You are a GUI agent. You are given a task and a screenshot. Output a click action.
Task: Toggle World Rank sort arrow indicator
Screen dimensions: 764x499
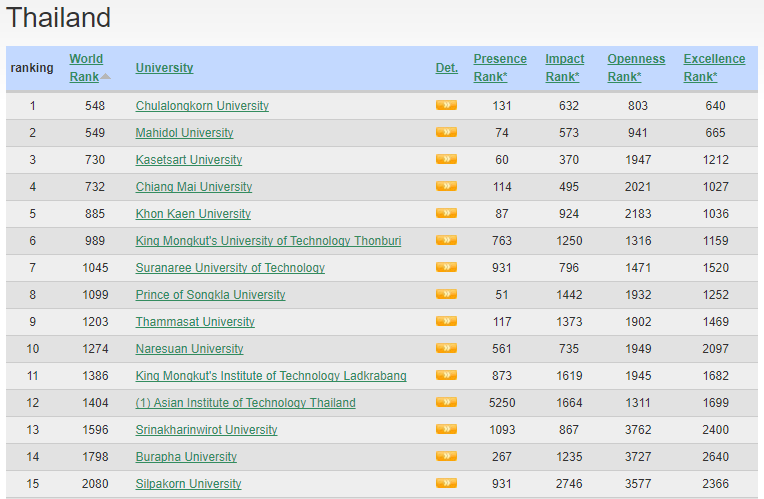tap(106, 77)
